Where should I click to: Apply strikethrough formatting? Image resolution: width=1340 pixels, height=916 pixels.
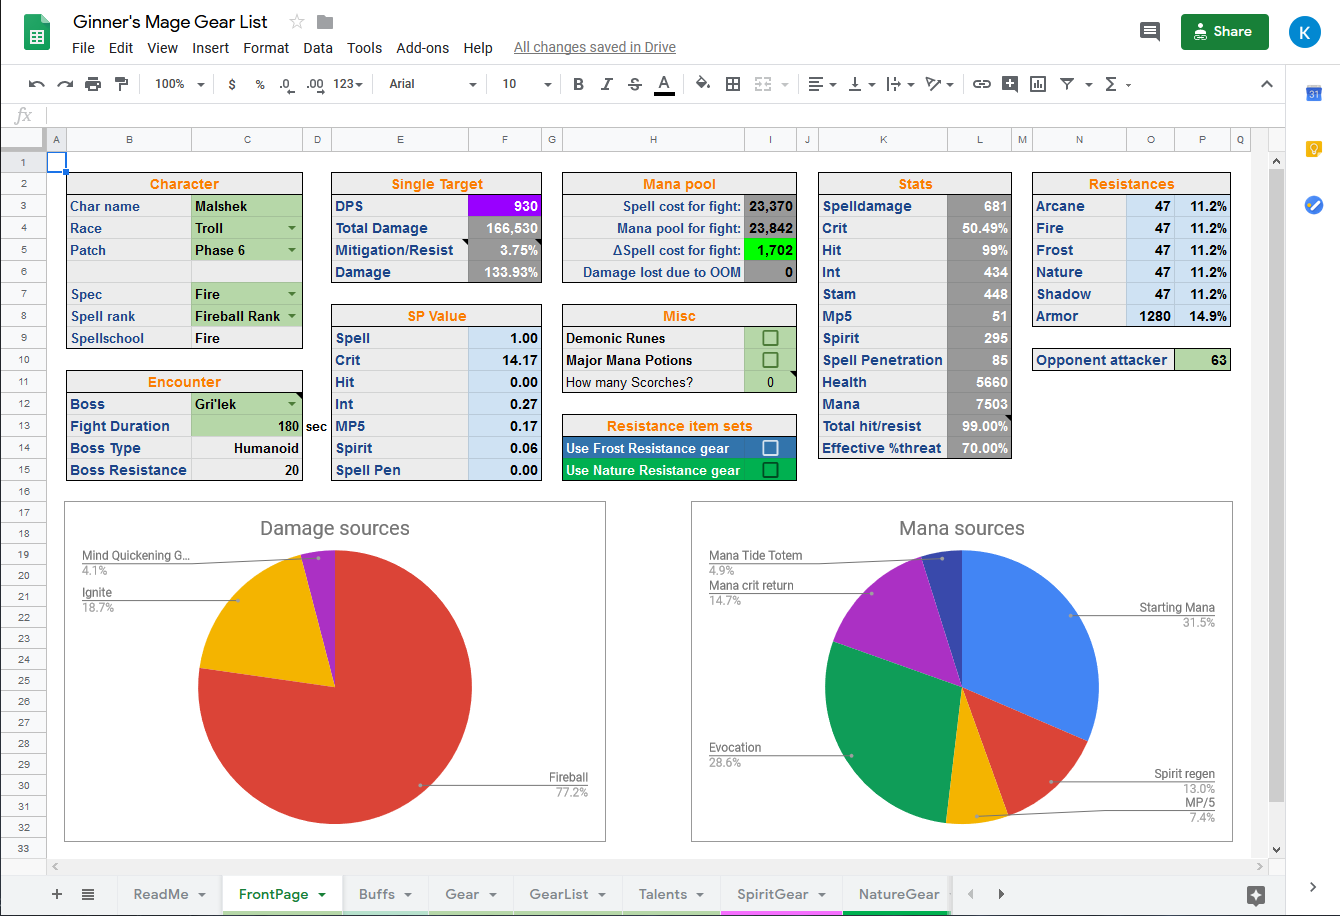tap(634, 84)
